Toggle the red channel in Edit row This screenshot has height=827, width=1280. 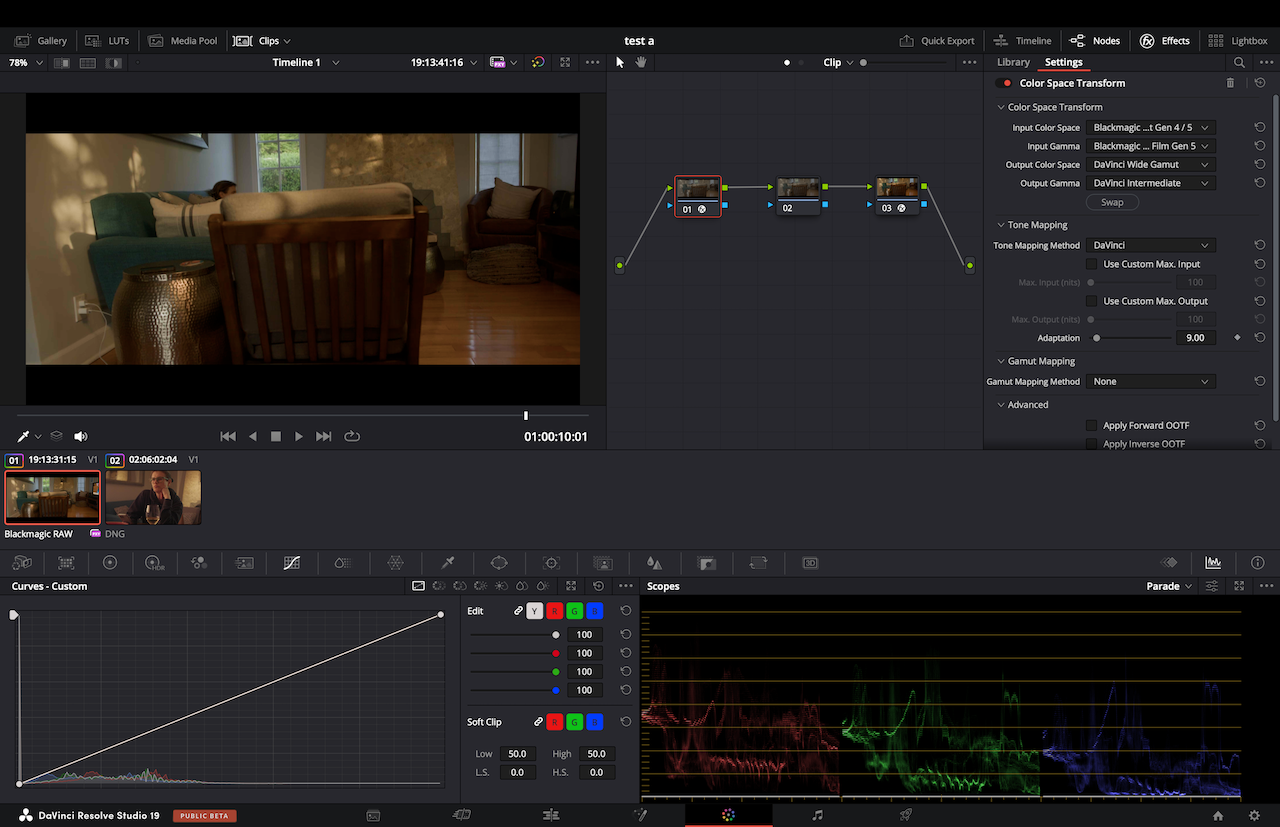point(555,611)
